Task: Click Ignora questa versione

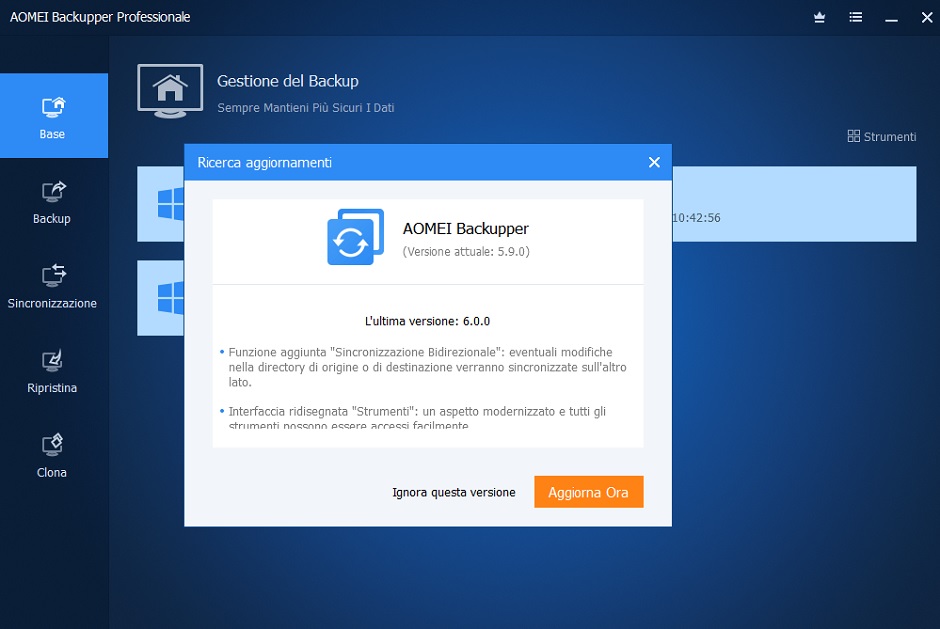Action: click(x=454, y=492)
